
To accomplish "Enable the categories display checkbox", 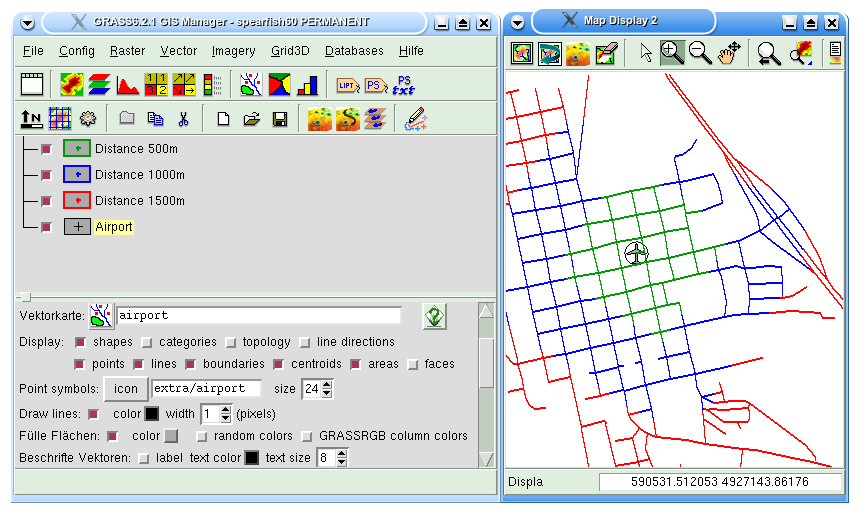I will coord(147,343).
